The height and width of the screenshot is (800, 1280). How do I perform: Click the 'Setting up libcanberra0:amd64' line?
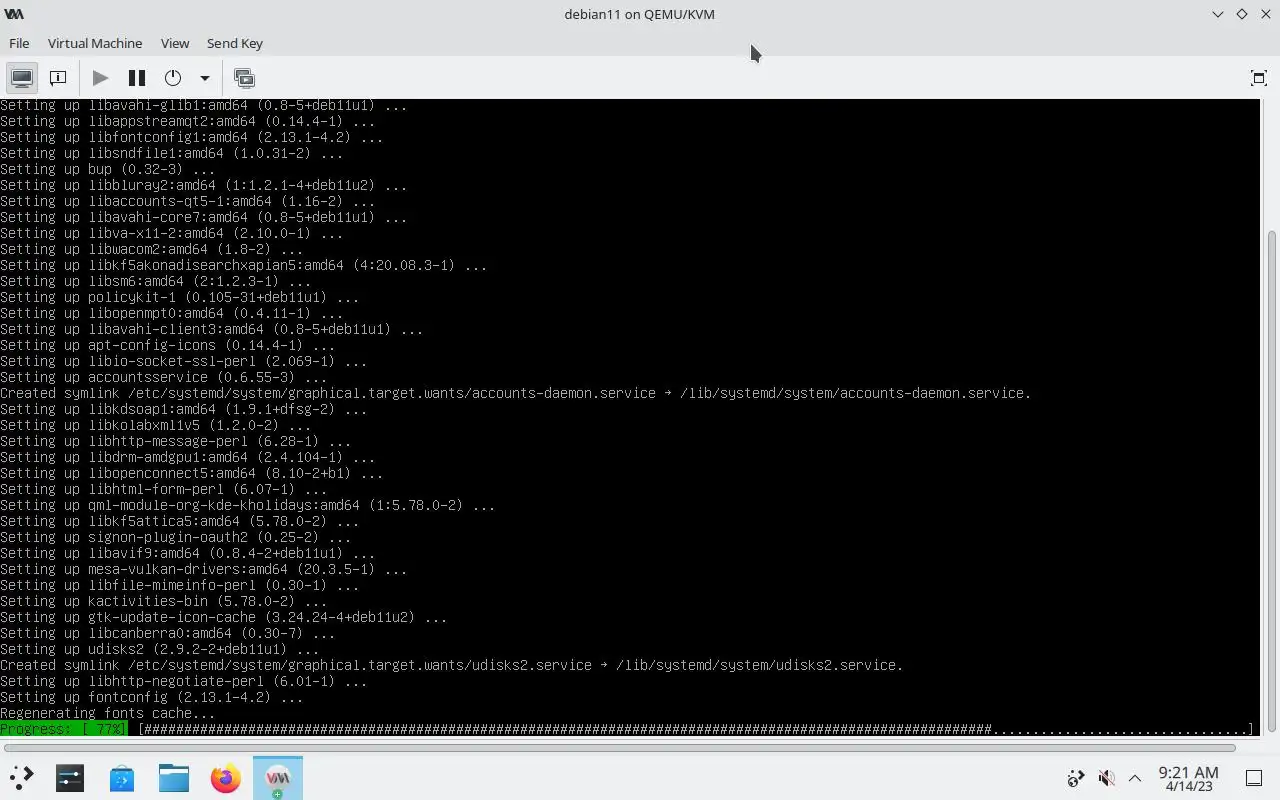[168, 633]
